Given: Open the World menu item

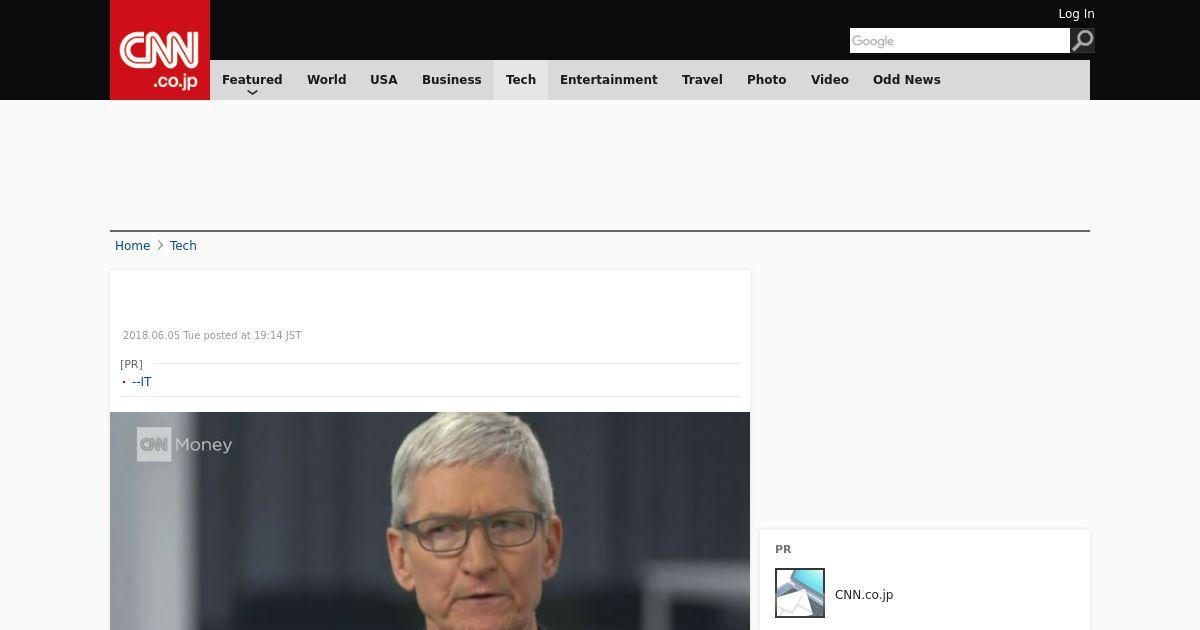Looking at the screenshot, I should coord(326,80).
